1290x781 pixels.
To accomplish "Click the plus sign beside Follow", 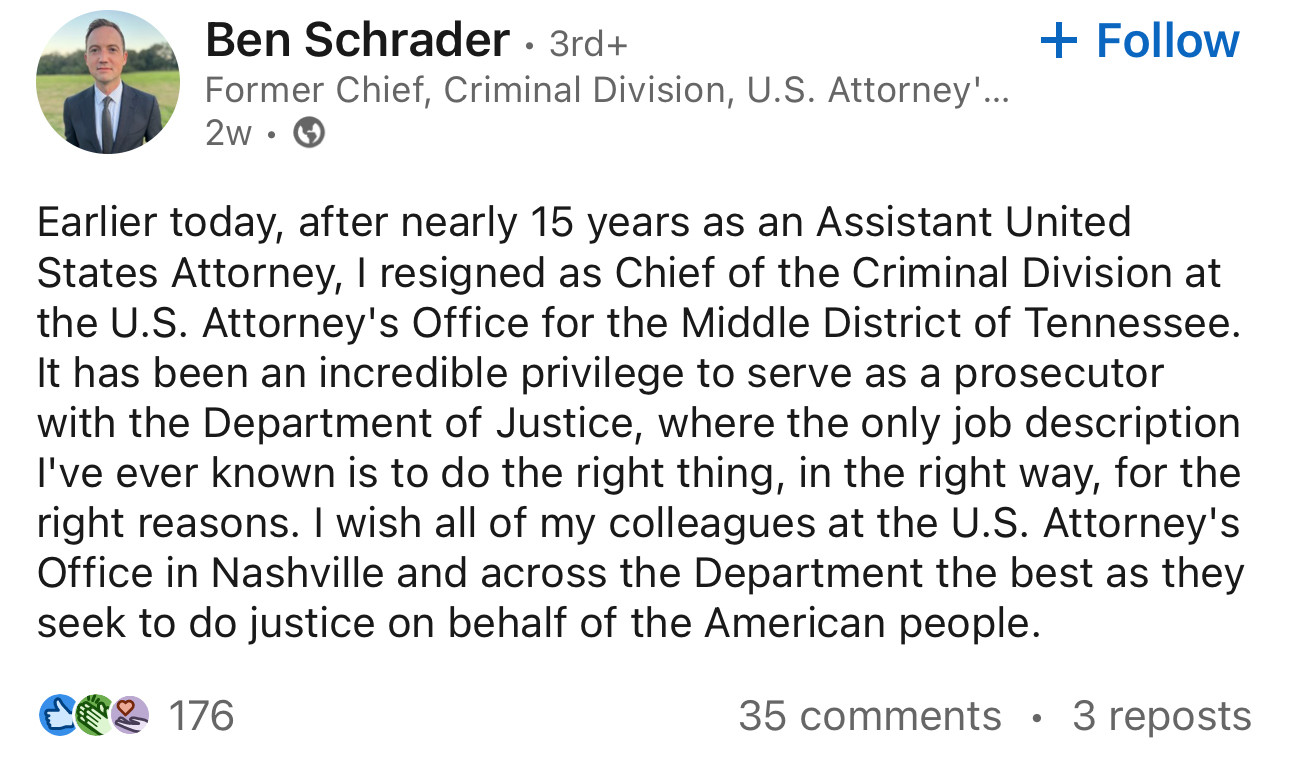I will click(1060, 41).
